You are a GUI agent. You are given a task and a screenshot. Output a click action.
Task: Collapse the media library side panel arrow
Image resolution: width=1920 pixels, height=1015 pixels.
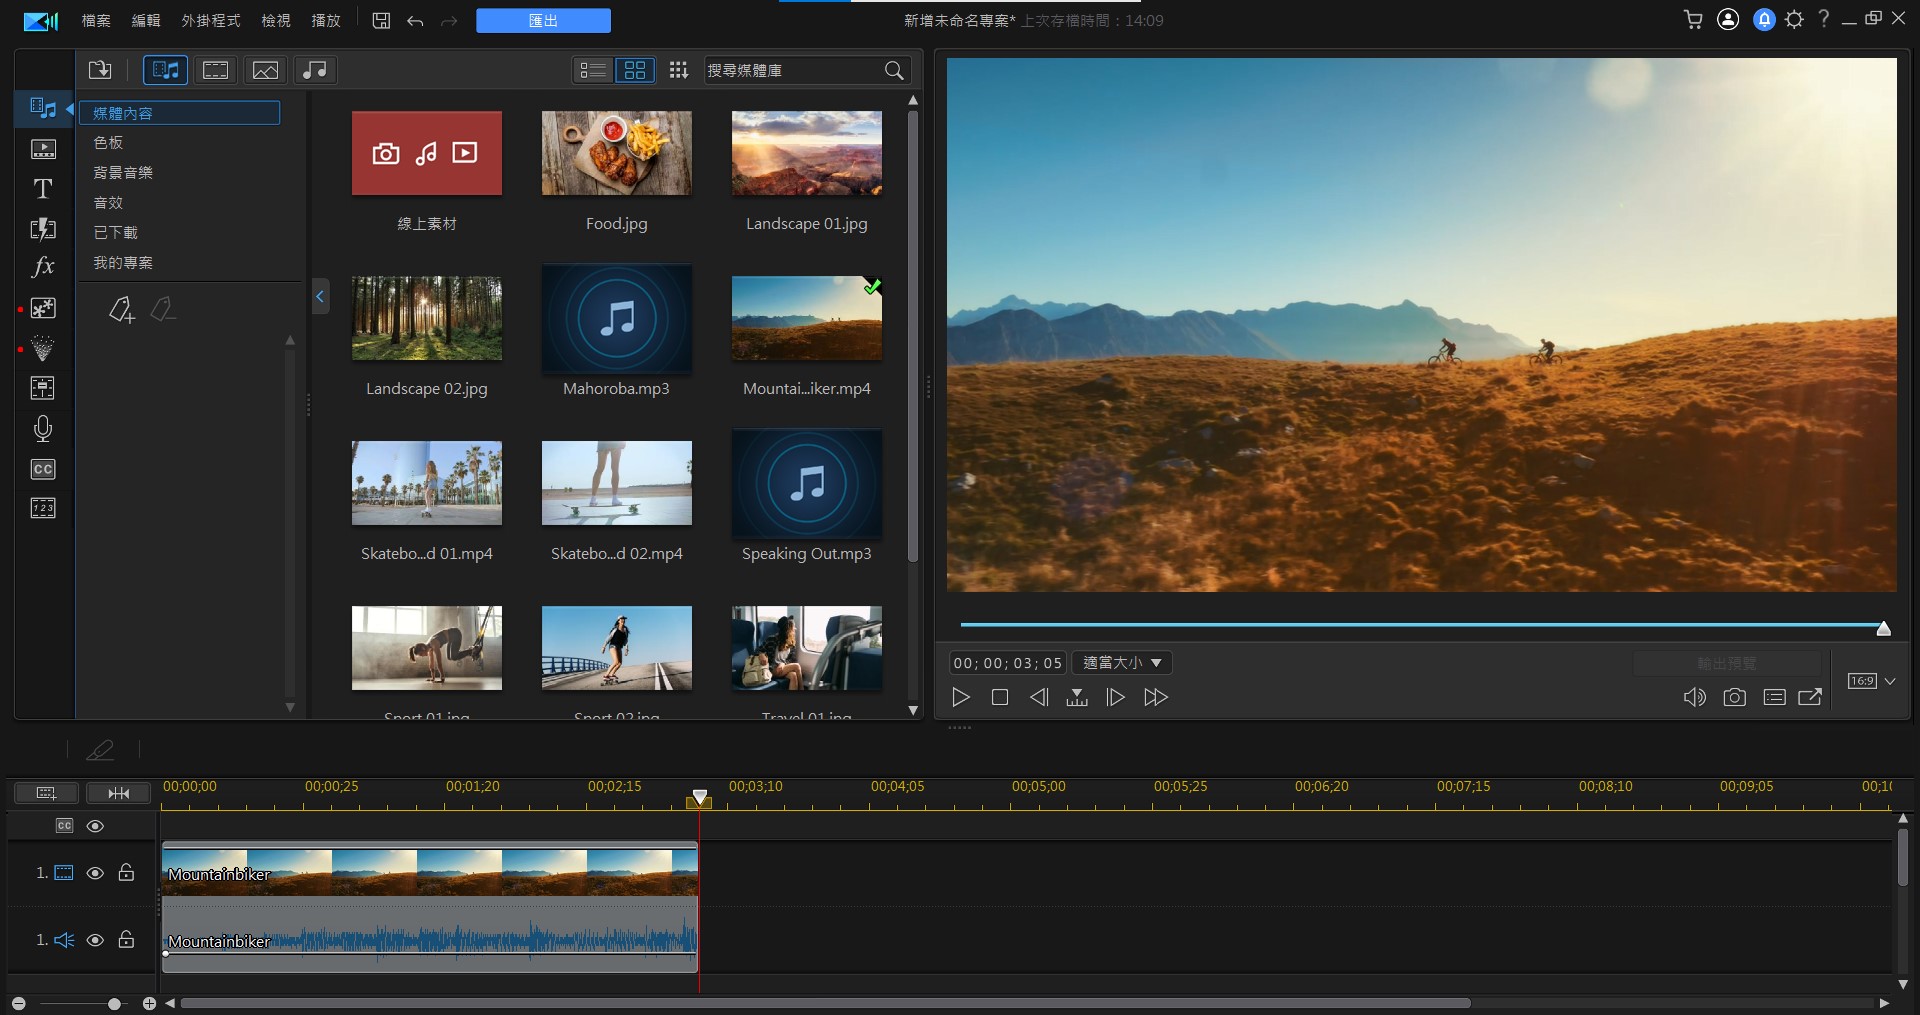point(320,296)
